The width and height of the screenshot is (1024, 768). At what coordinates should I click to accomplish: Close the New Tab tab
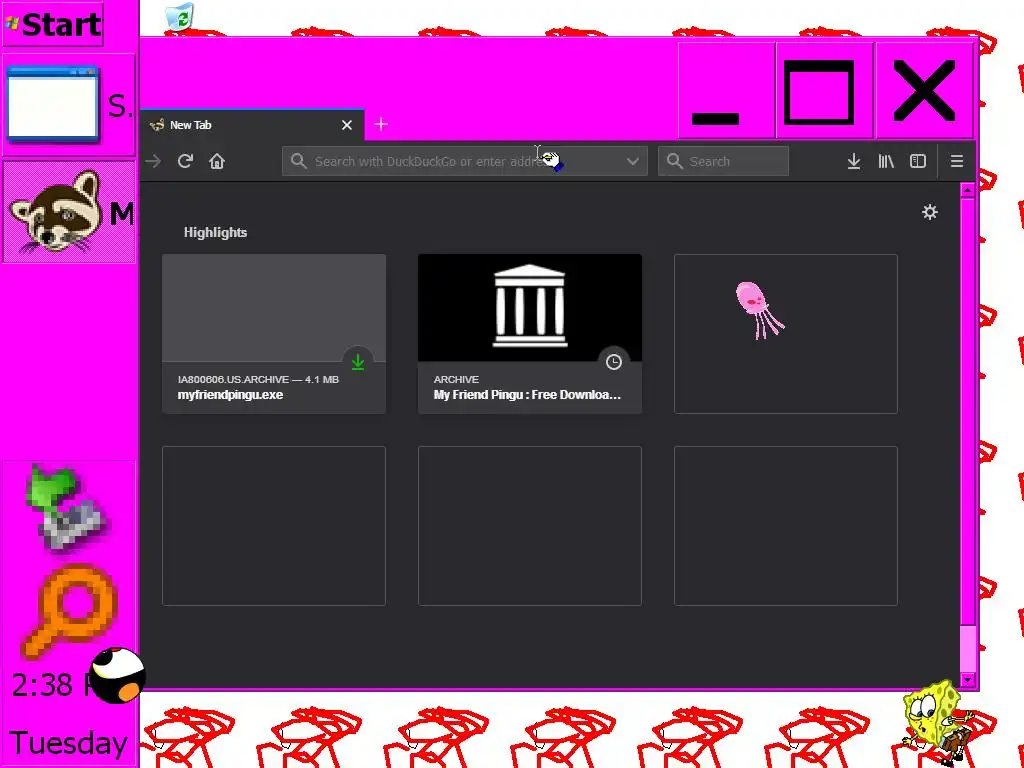(x=347, y=125)
